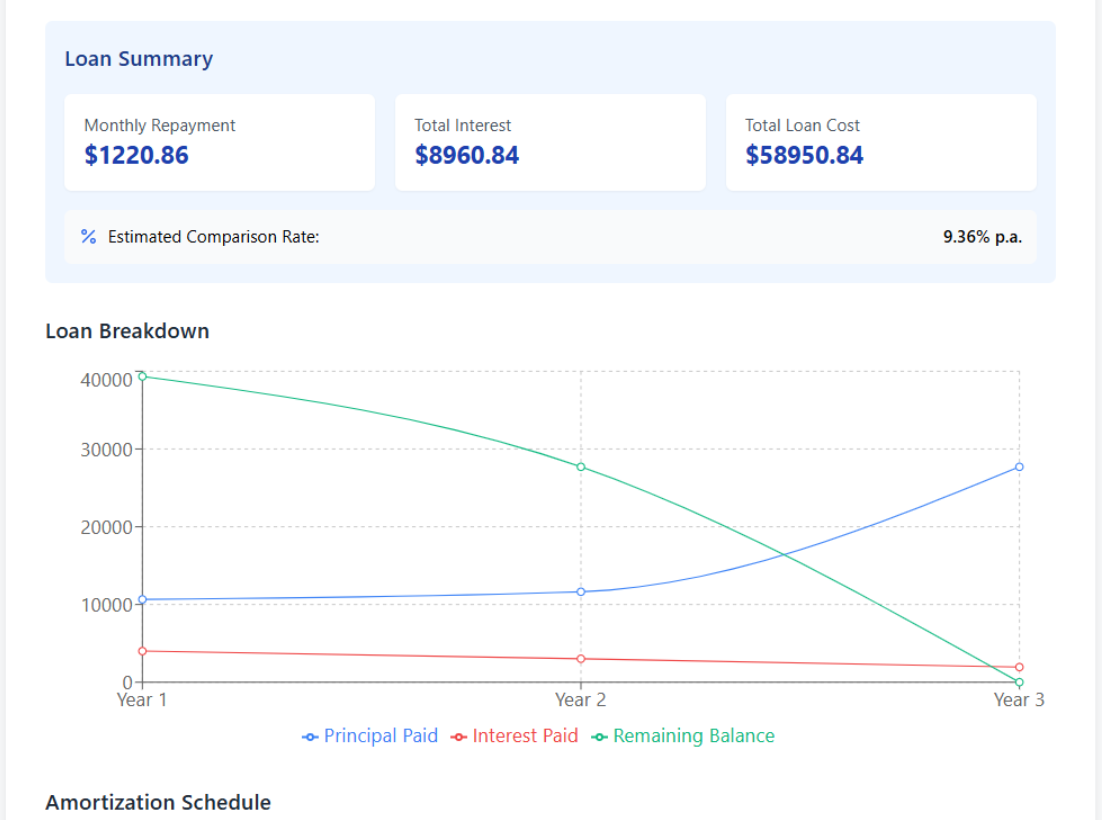The image size is (1102, 820).
Task: Click the Interest Paid legend marker icon
Action: (459, 737)
